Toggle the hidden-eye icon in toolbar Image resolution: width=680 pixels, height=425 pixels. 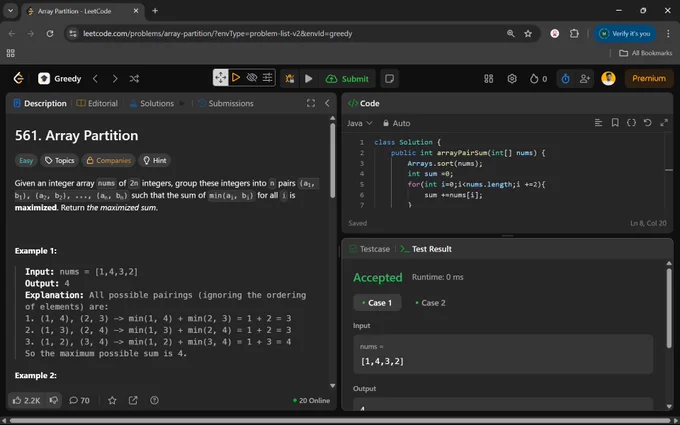pos(252,78)
